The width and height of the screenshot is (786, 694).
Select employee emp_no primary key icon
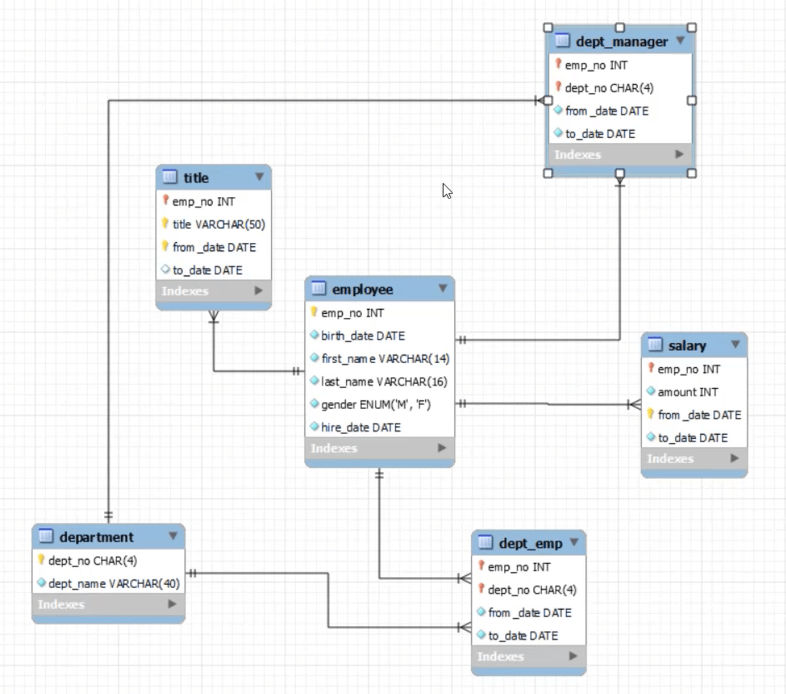tap(314, 312)
